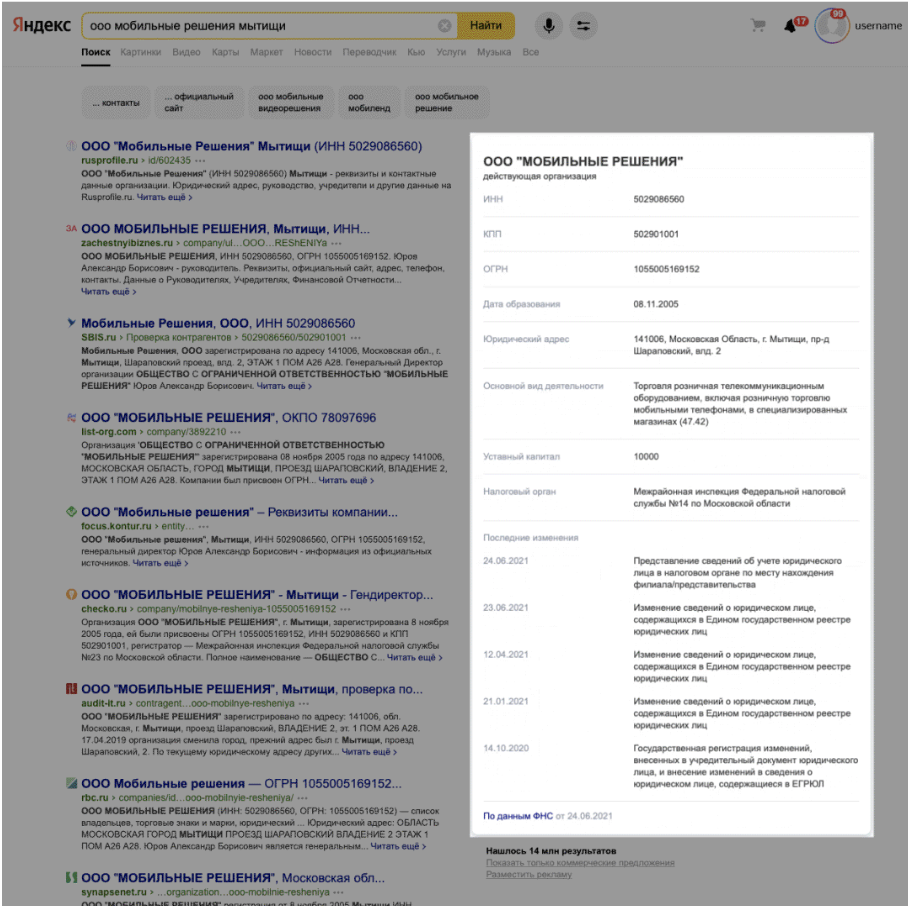Open the 'Реквизиты компании...' result title
This screenshot has height=906, width=908.
click(x=239, y=512)
